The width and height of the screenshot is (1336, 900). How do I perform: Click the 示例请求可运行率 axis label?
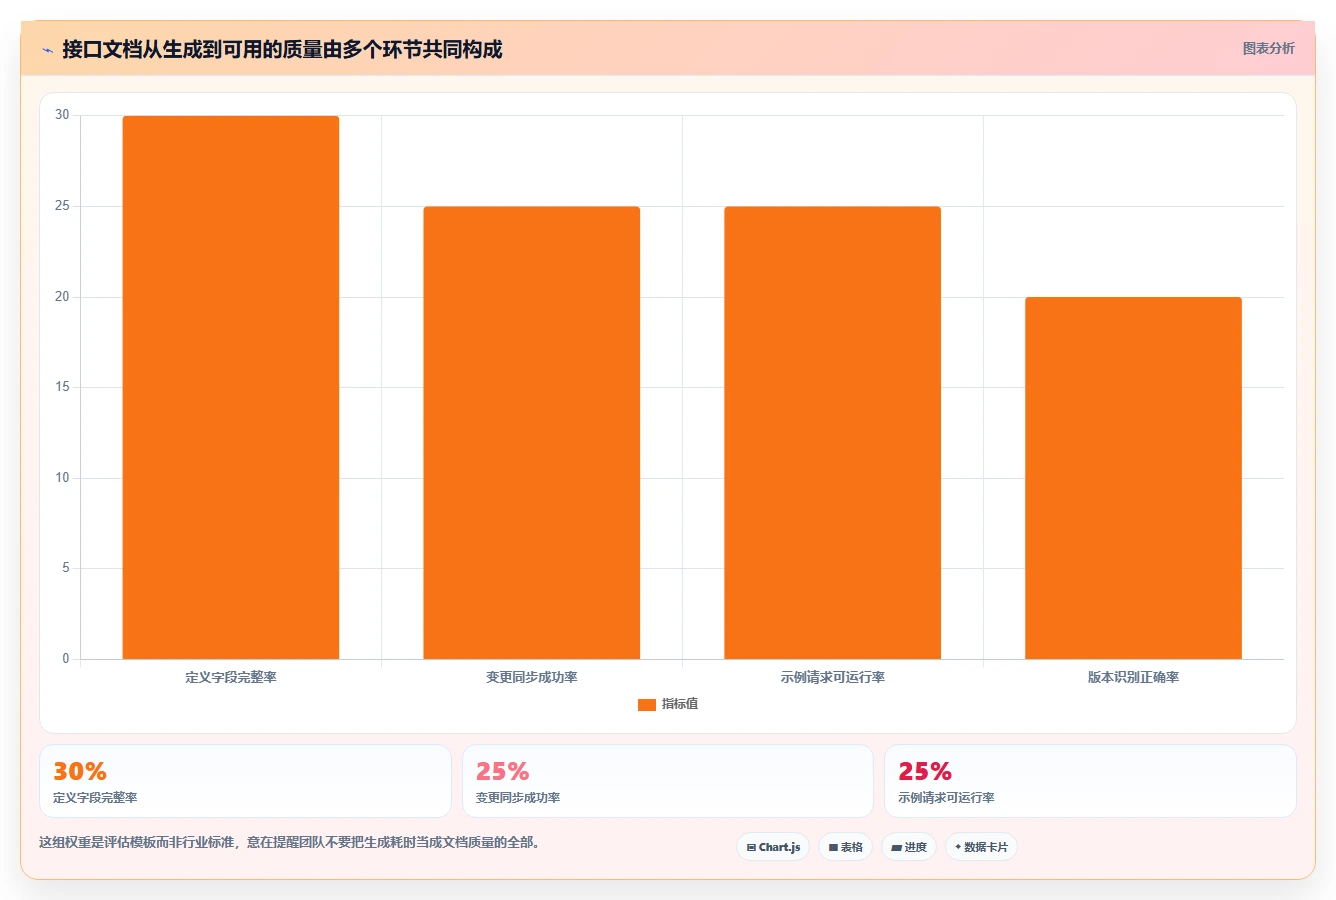click(x=832, y=677)
